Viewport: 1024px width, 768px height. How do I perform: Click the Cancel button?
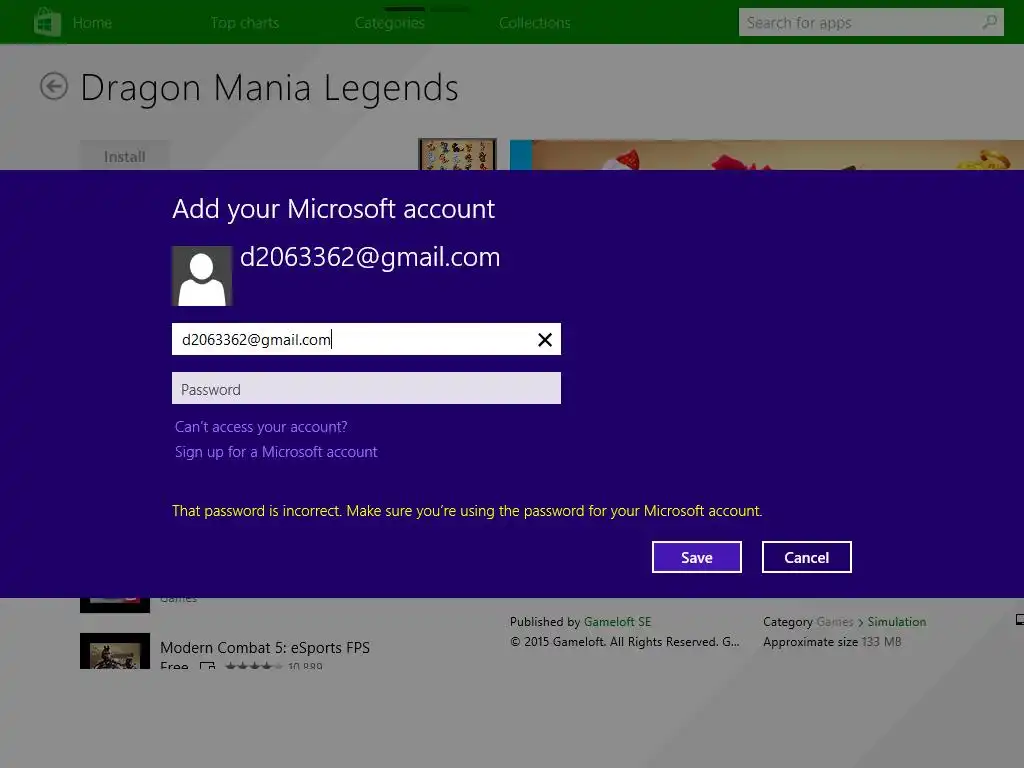(807, 557)
